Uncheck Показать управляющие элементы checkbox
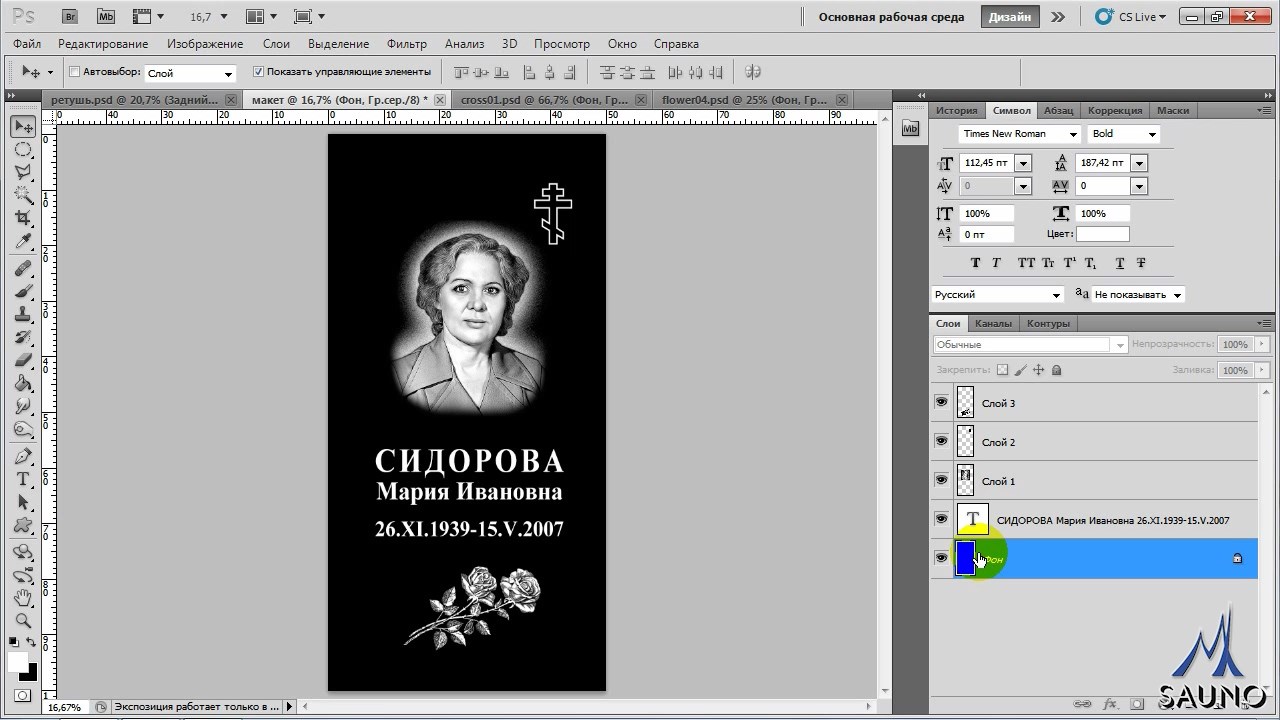The image size is (1280, 720). click(258, 72)
